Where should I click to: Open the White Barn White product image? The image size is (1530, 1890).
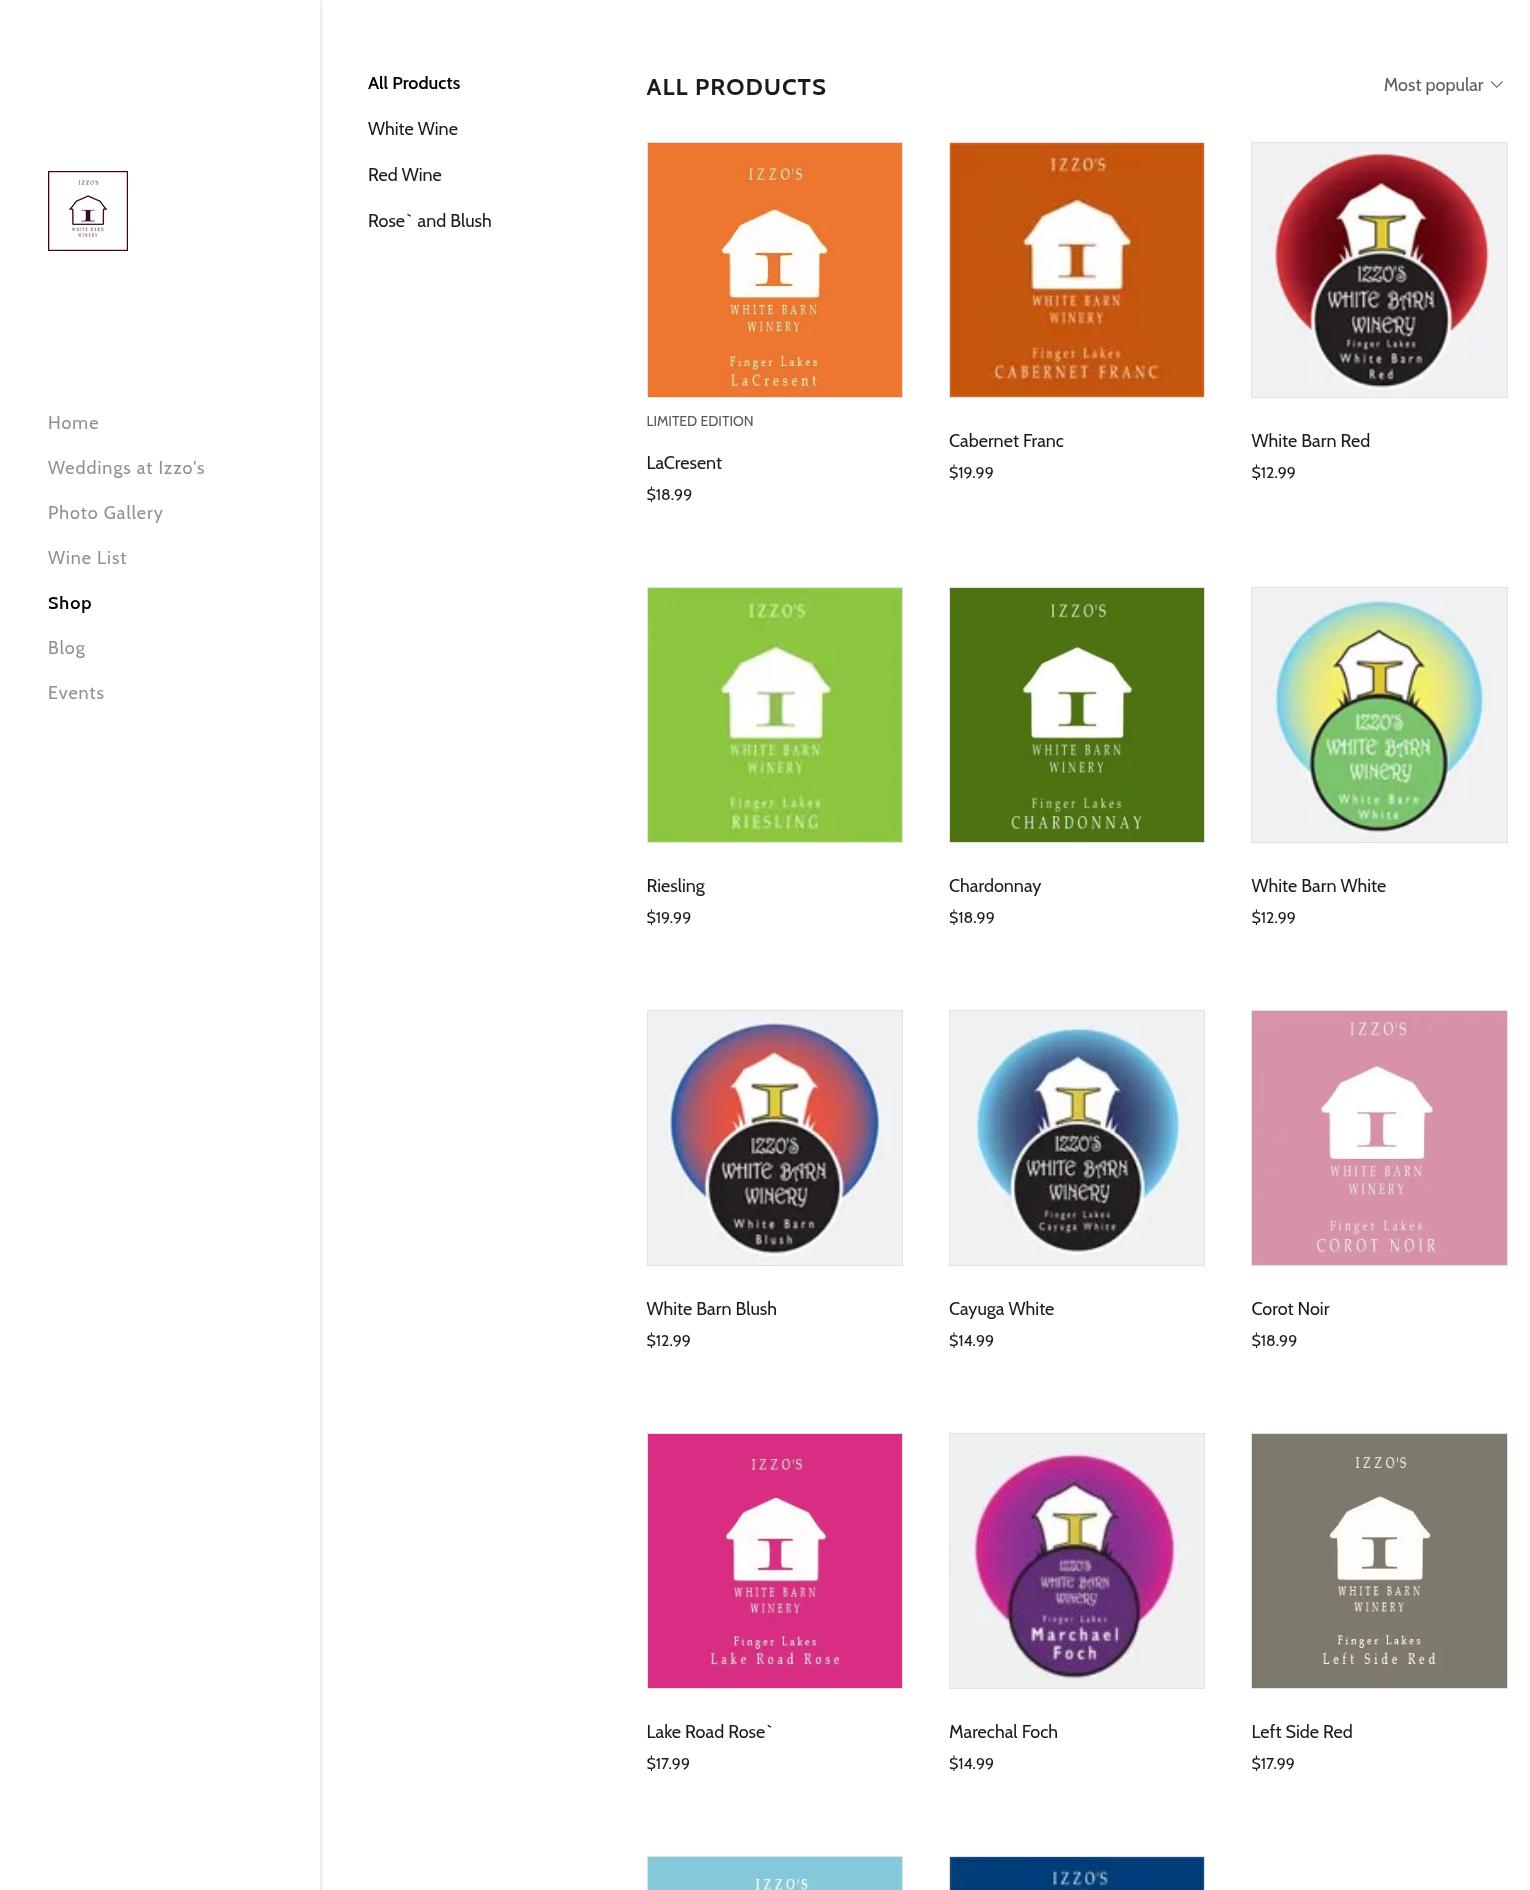pos(1379,715)
